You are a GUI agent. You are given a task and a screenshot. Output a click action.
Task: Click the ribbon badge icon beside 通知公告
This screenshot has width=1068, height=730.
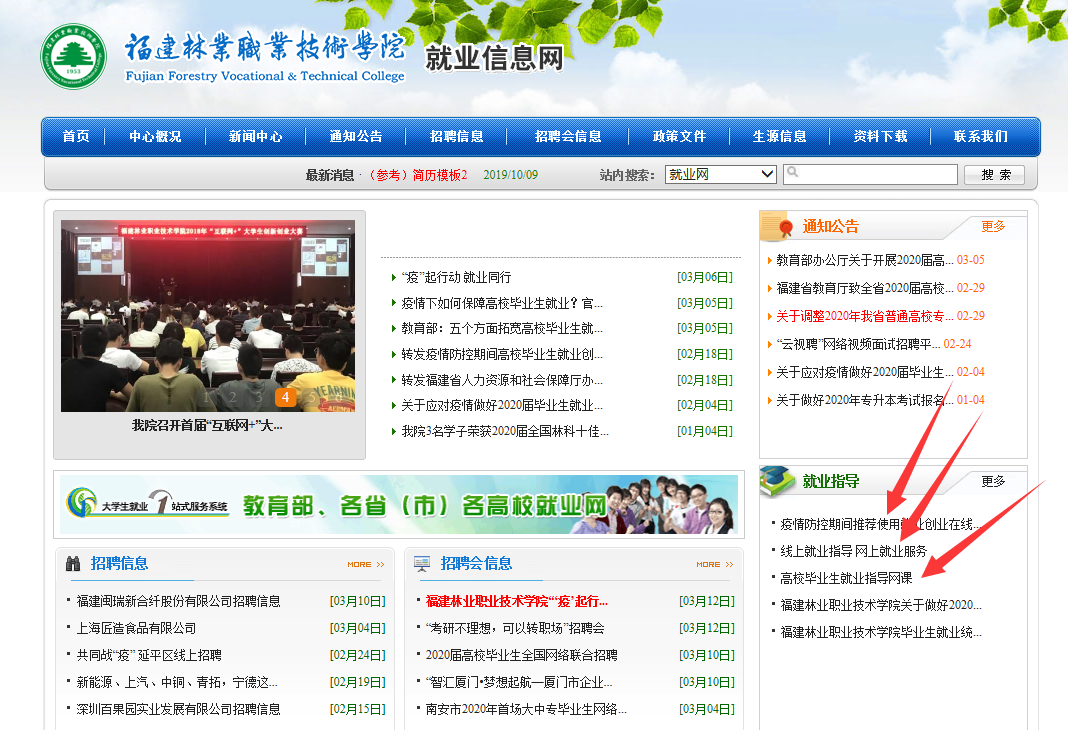pos(779,227)
